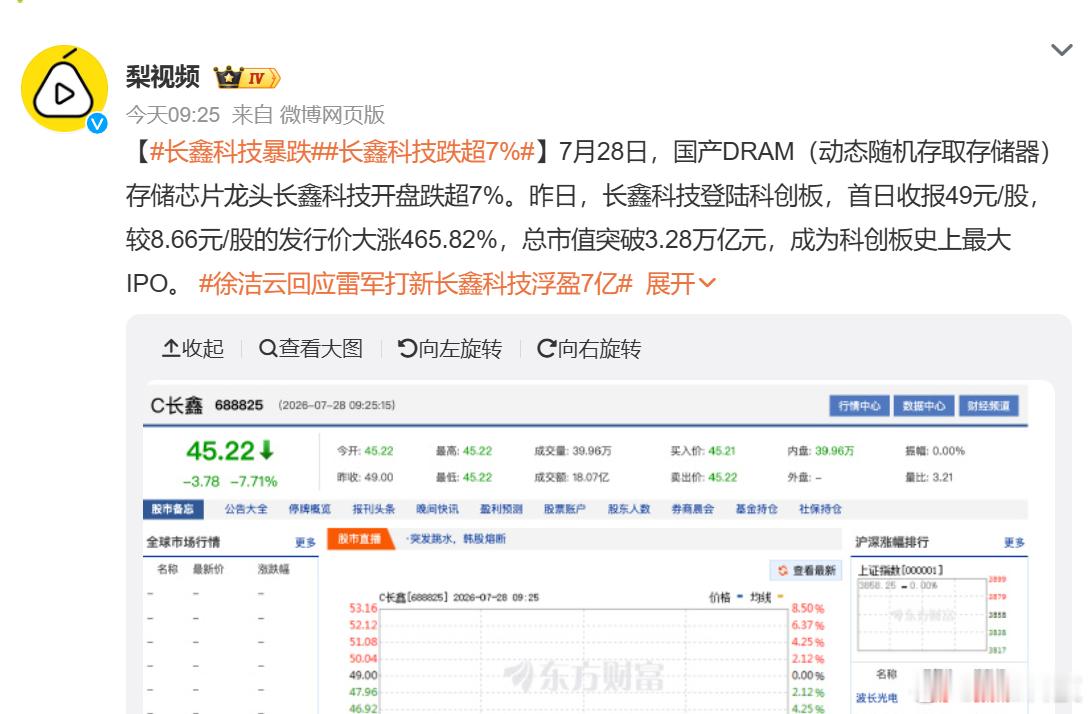Rotate the image right with 向右旋转
Image resolution: width=1092 pixels, height=714 pixels.
589,348
